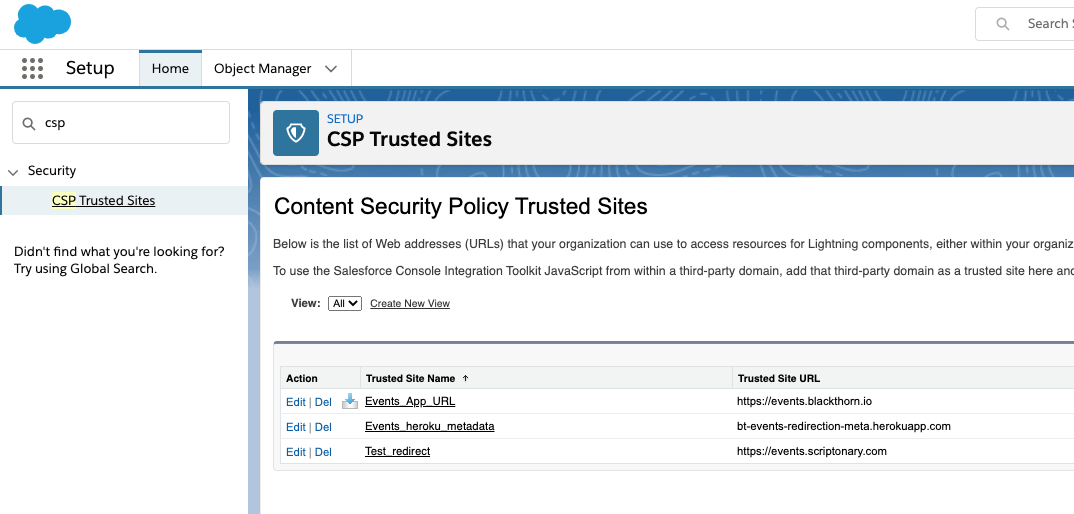Click the global Search box
The height and width of the screenshot is (514, 1074).
(x=1025, y=24)
